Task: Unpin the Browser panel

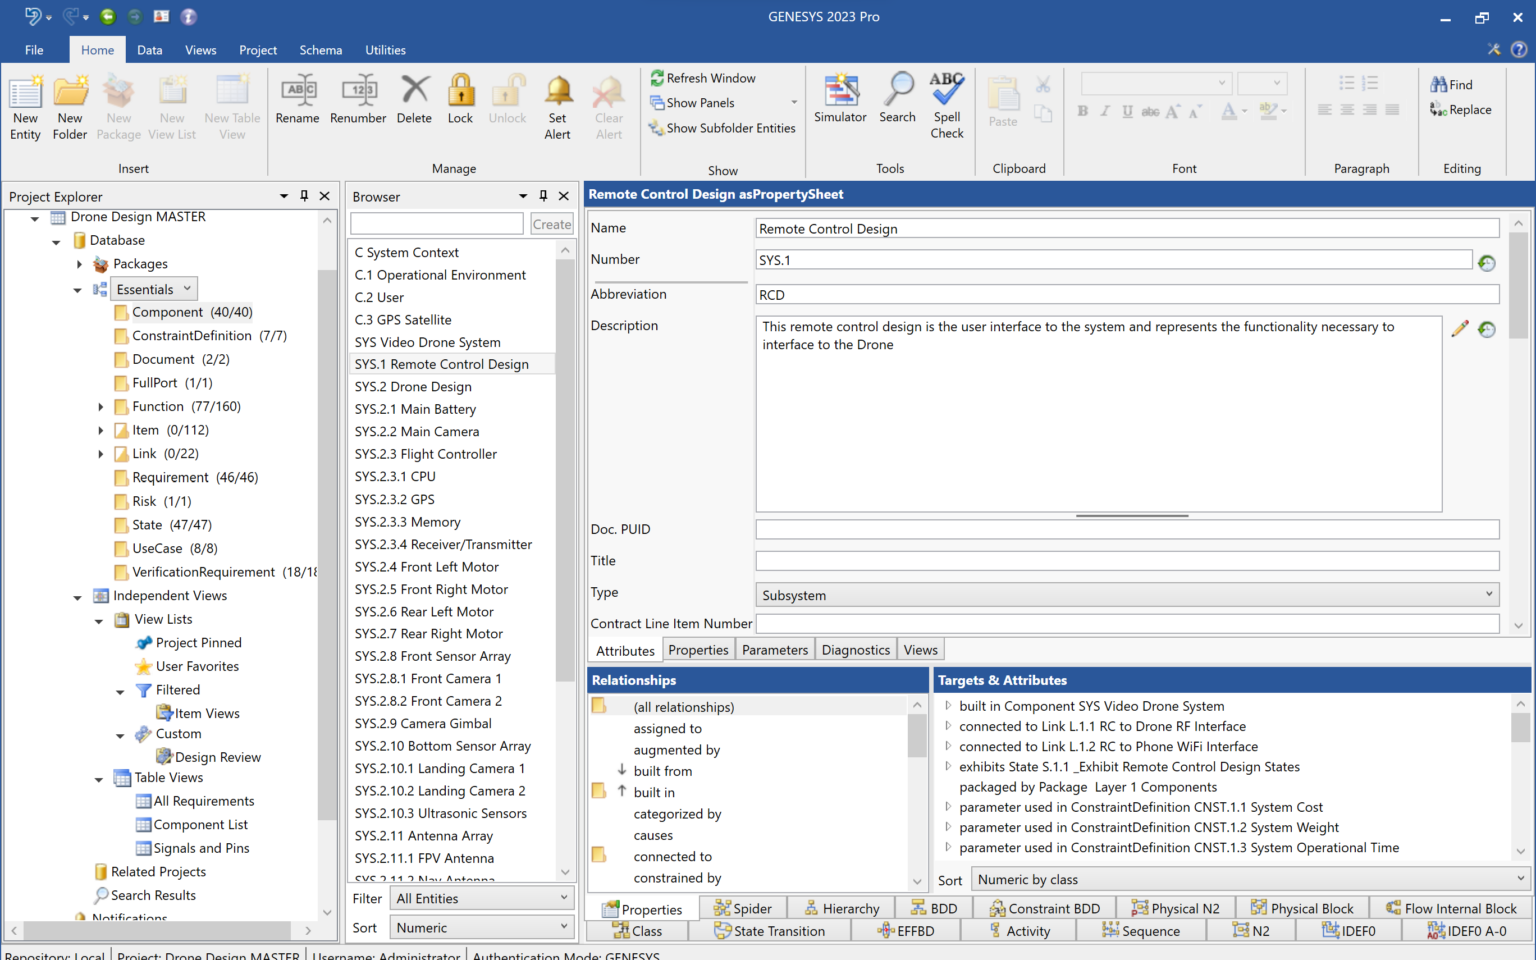Action: pos(543,196)
